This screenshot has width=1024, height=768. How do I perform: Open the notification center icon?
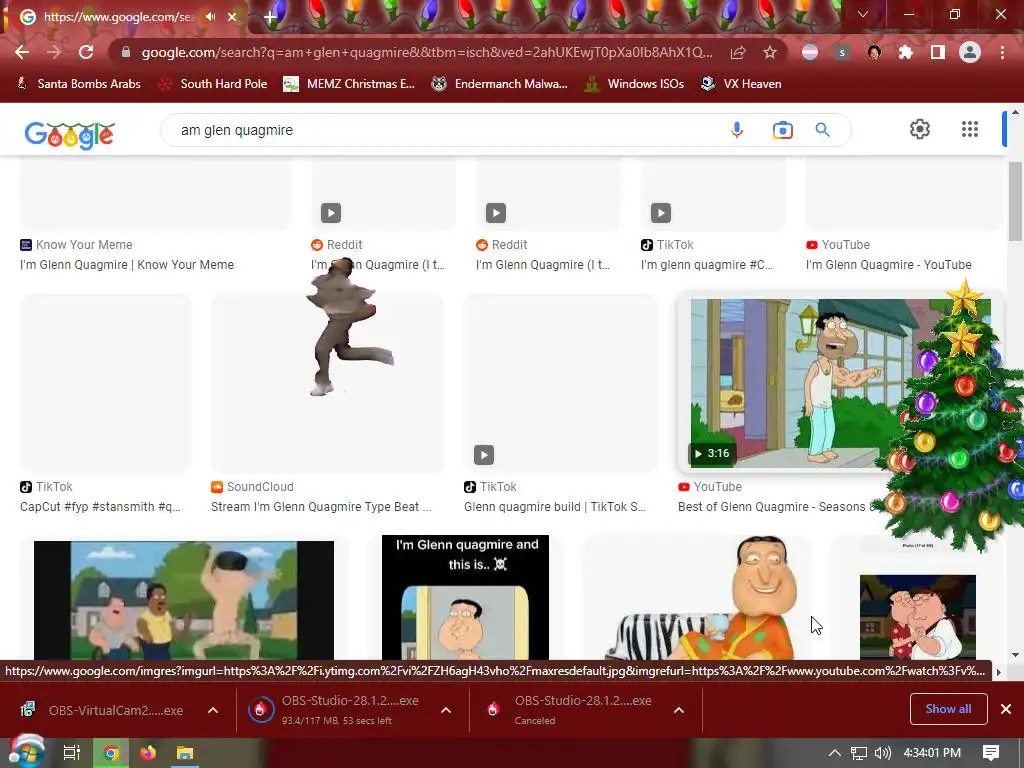[x=991, y=753]
